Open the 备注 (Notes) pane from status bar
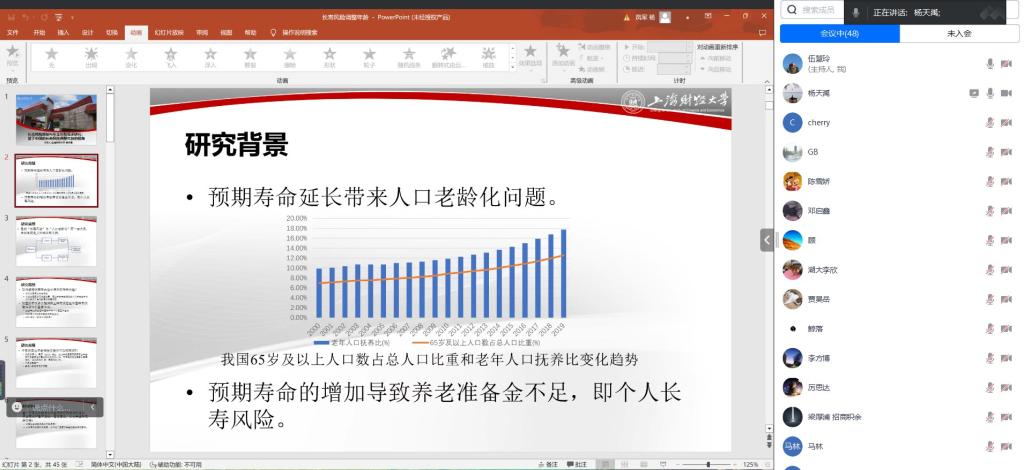The height and width of the screenshot is (470, 1024). [x=546, y=464]
